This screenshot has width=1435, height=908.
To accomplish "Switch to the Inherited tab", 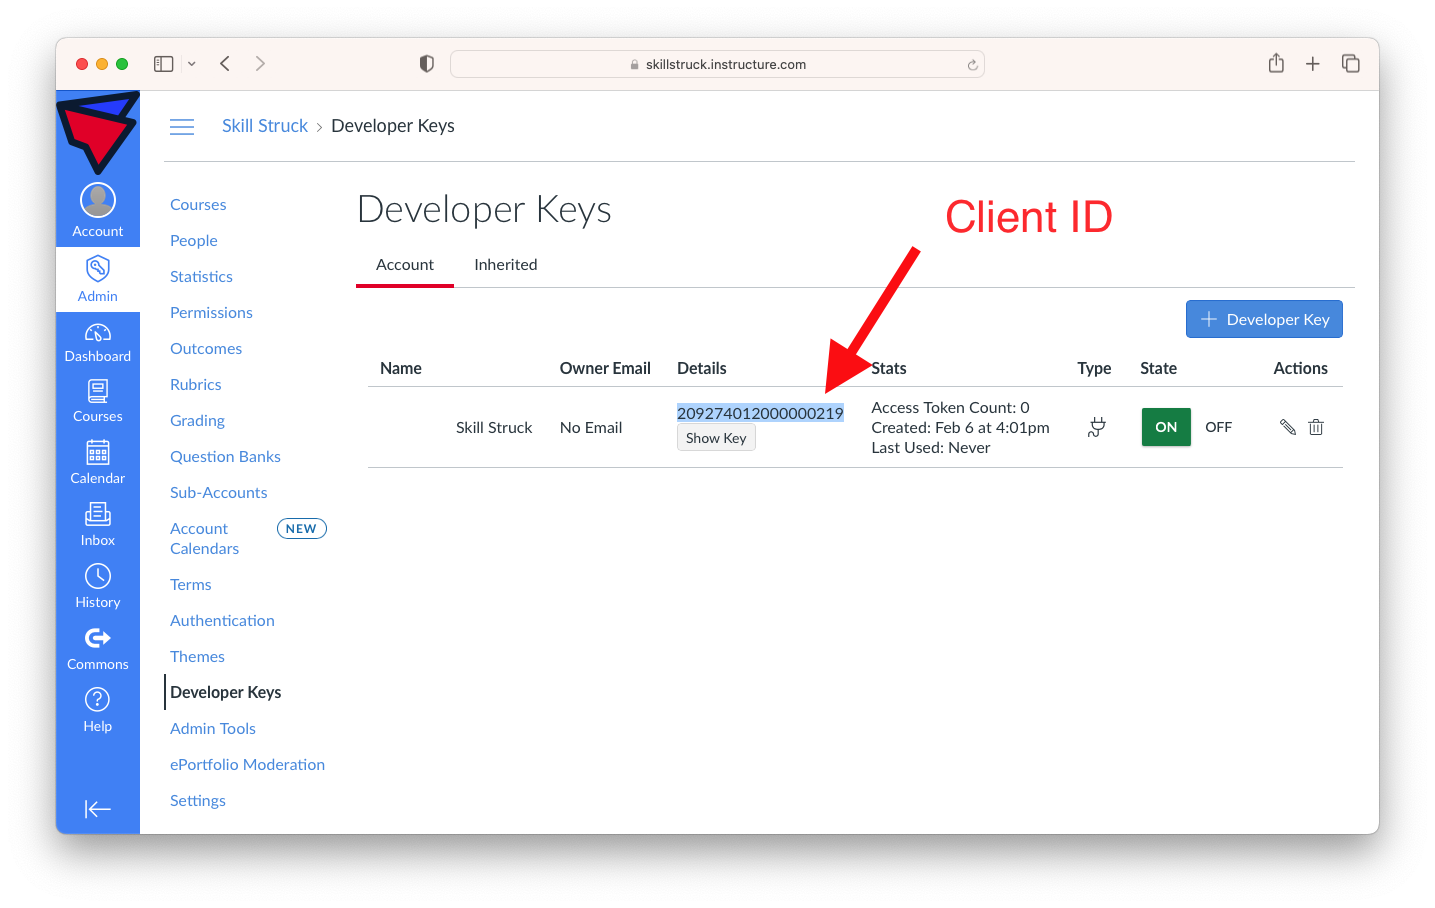I will pyautogui.click(x=505, y=264).
